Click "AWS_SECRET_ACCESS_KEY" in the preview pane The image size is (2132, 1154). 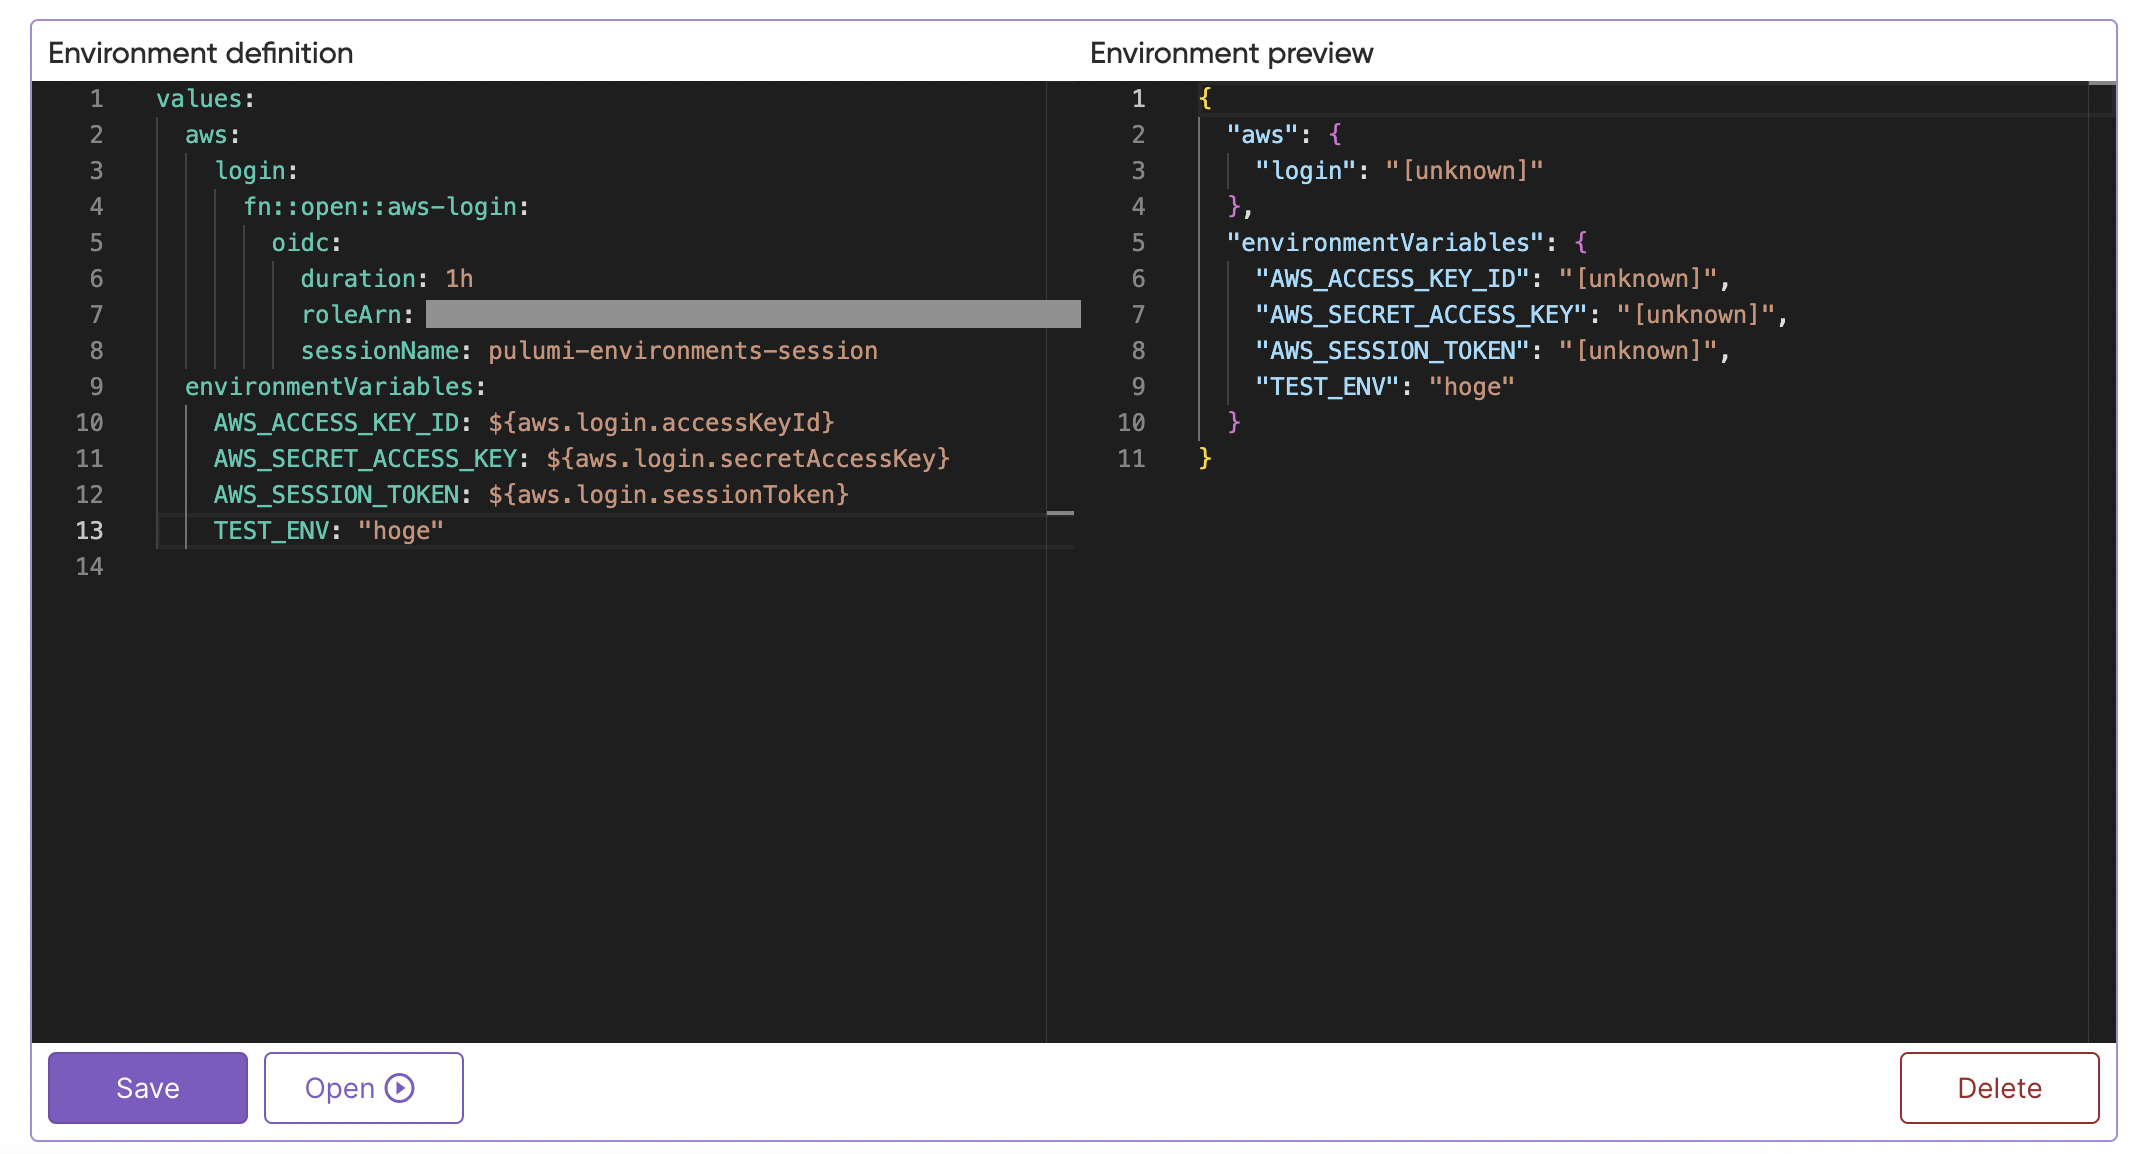point(1422,315)
